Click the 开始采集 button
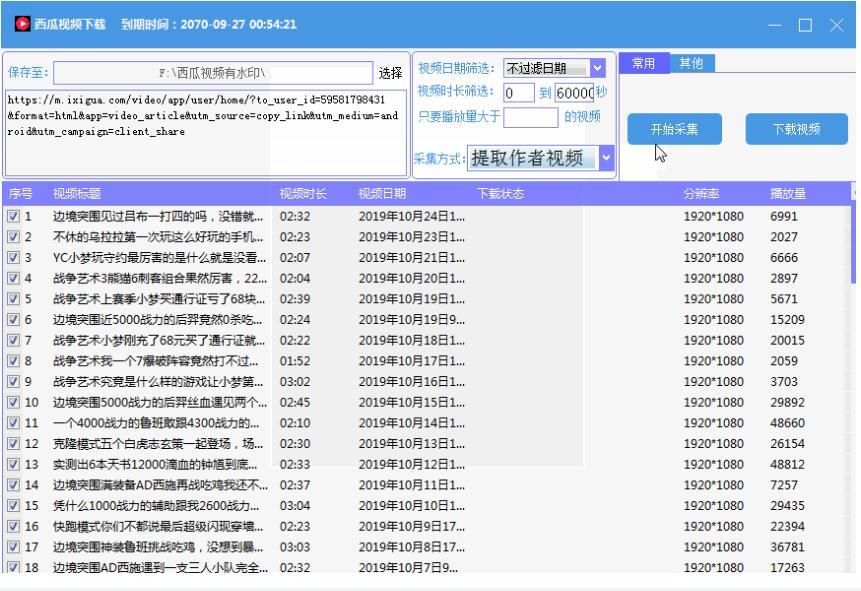 click(x=674, y=129)
